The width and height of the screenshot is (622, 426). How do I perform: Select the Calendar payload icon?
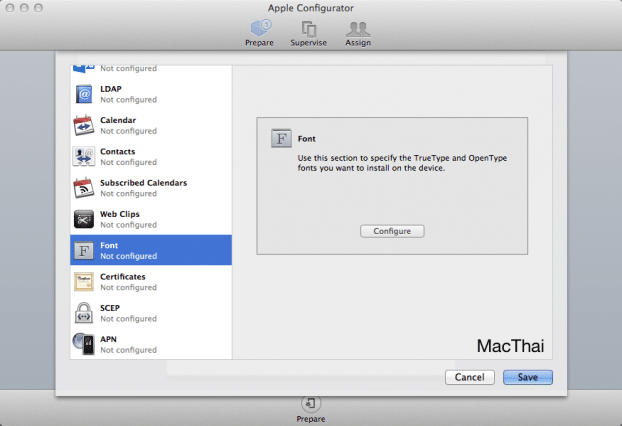pyautogui.click(x=84, y=125)
